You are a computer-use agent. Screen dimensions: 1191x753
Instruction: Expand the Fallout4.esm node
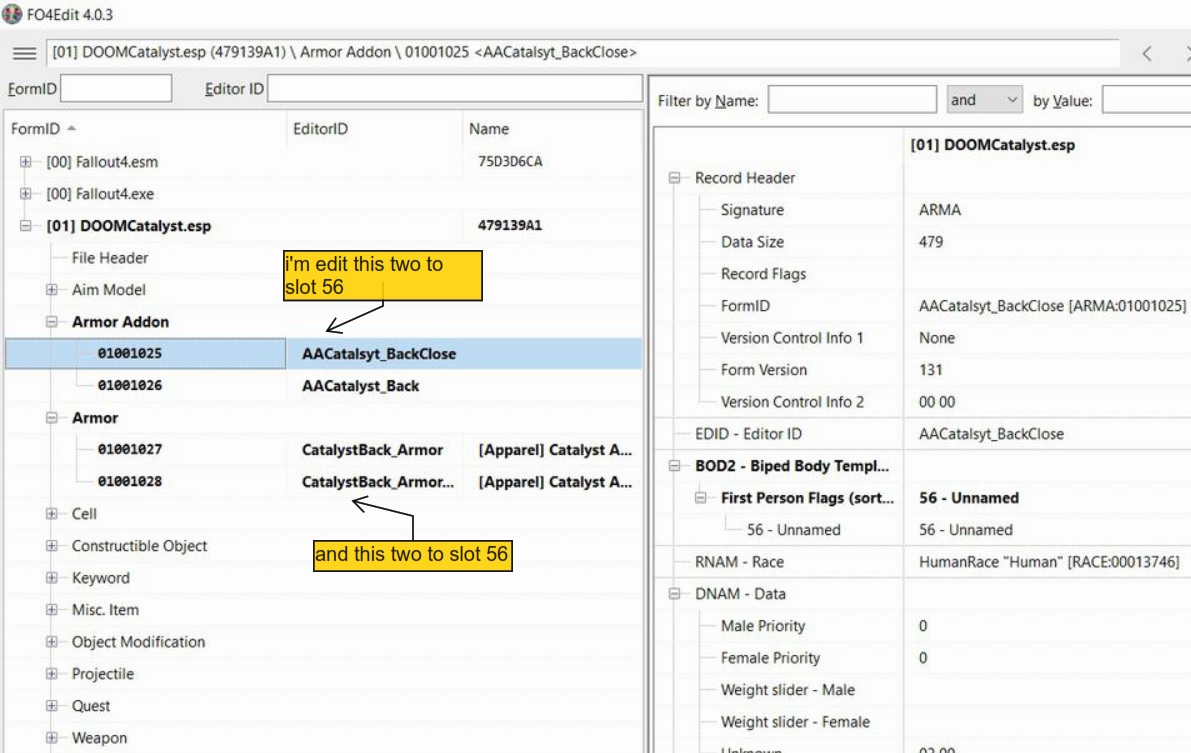click(x=25, y=162)
